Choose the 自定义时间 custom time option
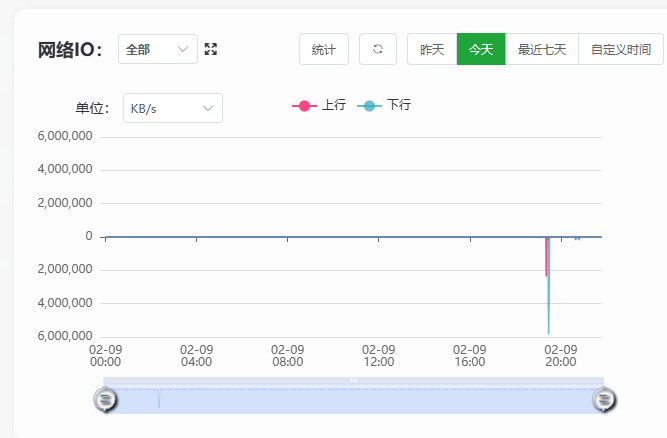The height and width of the screenshot is (438, 667). [x=620, y=49]
